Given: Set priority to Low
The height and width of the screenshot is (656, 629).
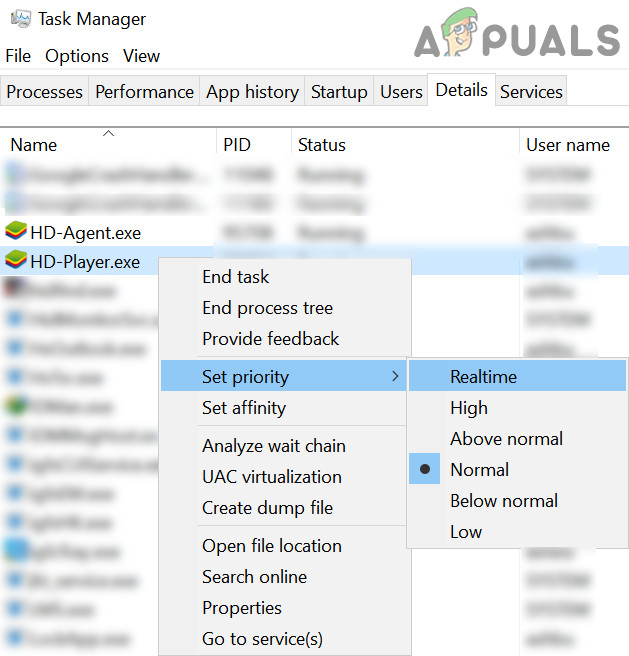Looking at the screenshot, I should [517, 531].
